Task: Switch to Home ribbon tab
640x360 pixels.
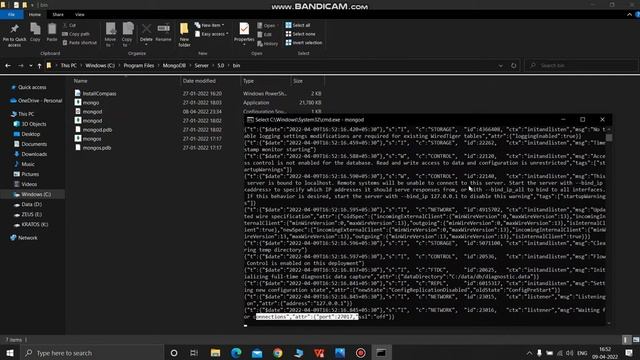Action: coord(35,14)
